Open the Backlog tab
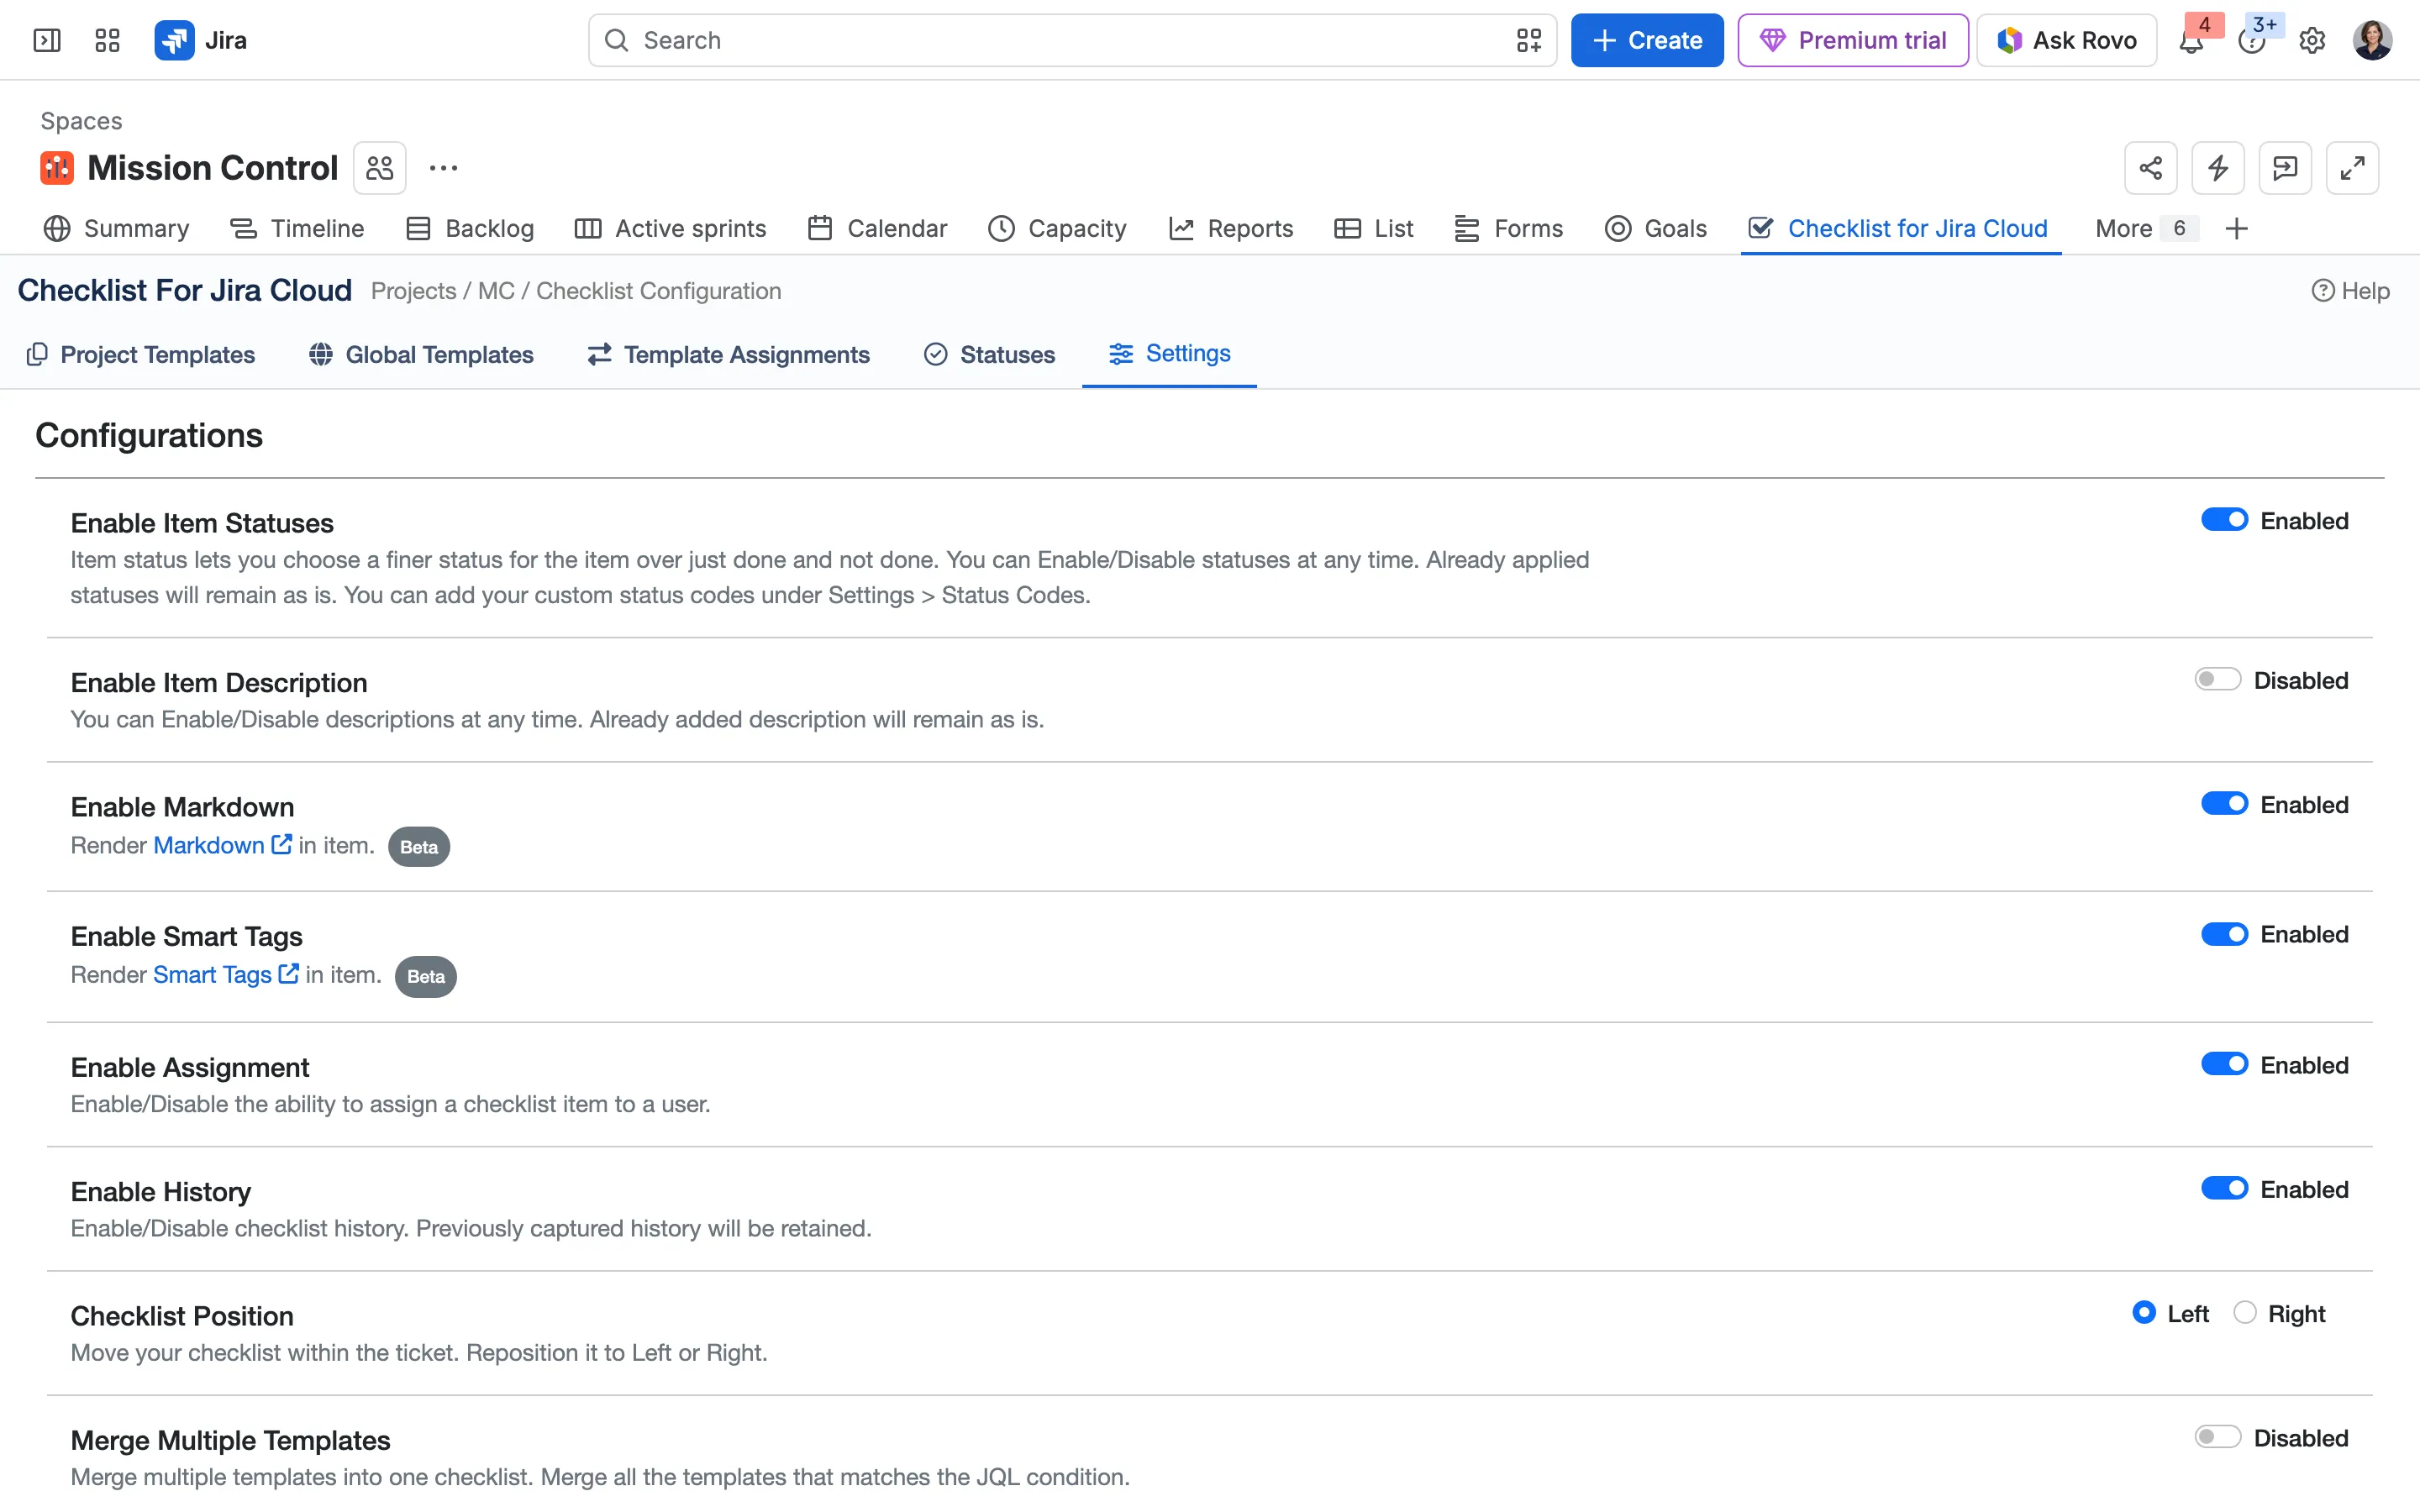 coord(470,228)
